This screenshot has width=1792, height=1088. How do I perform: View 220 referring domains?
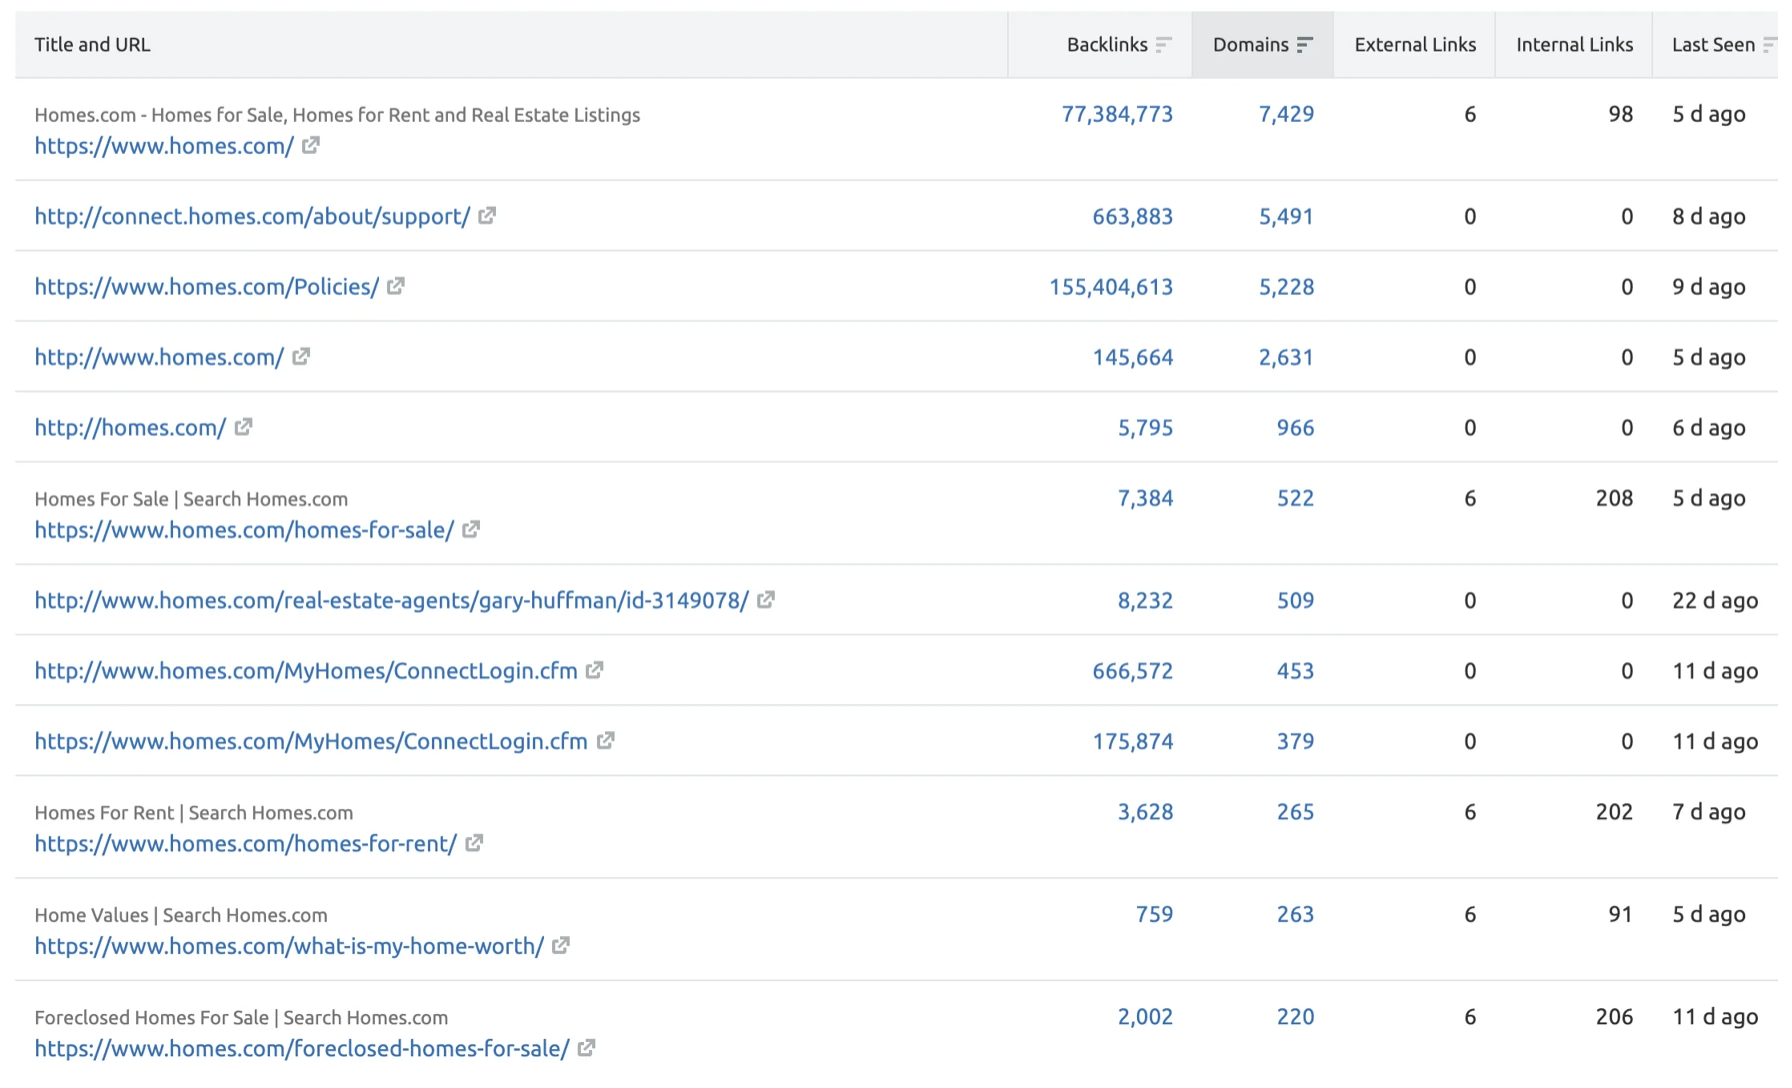pos(1295,1016)
